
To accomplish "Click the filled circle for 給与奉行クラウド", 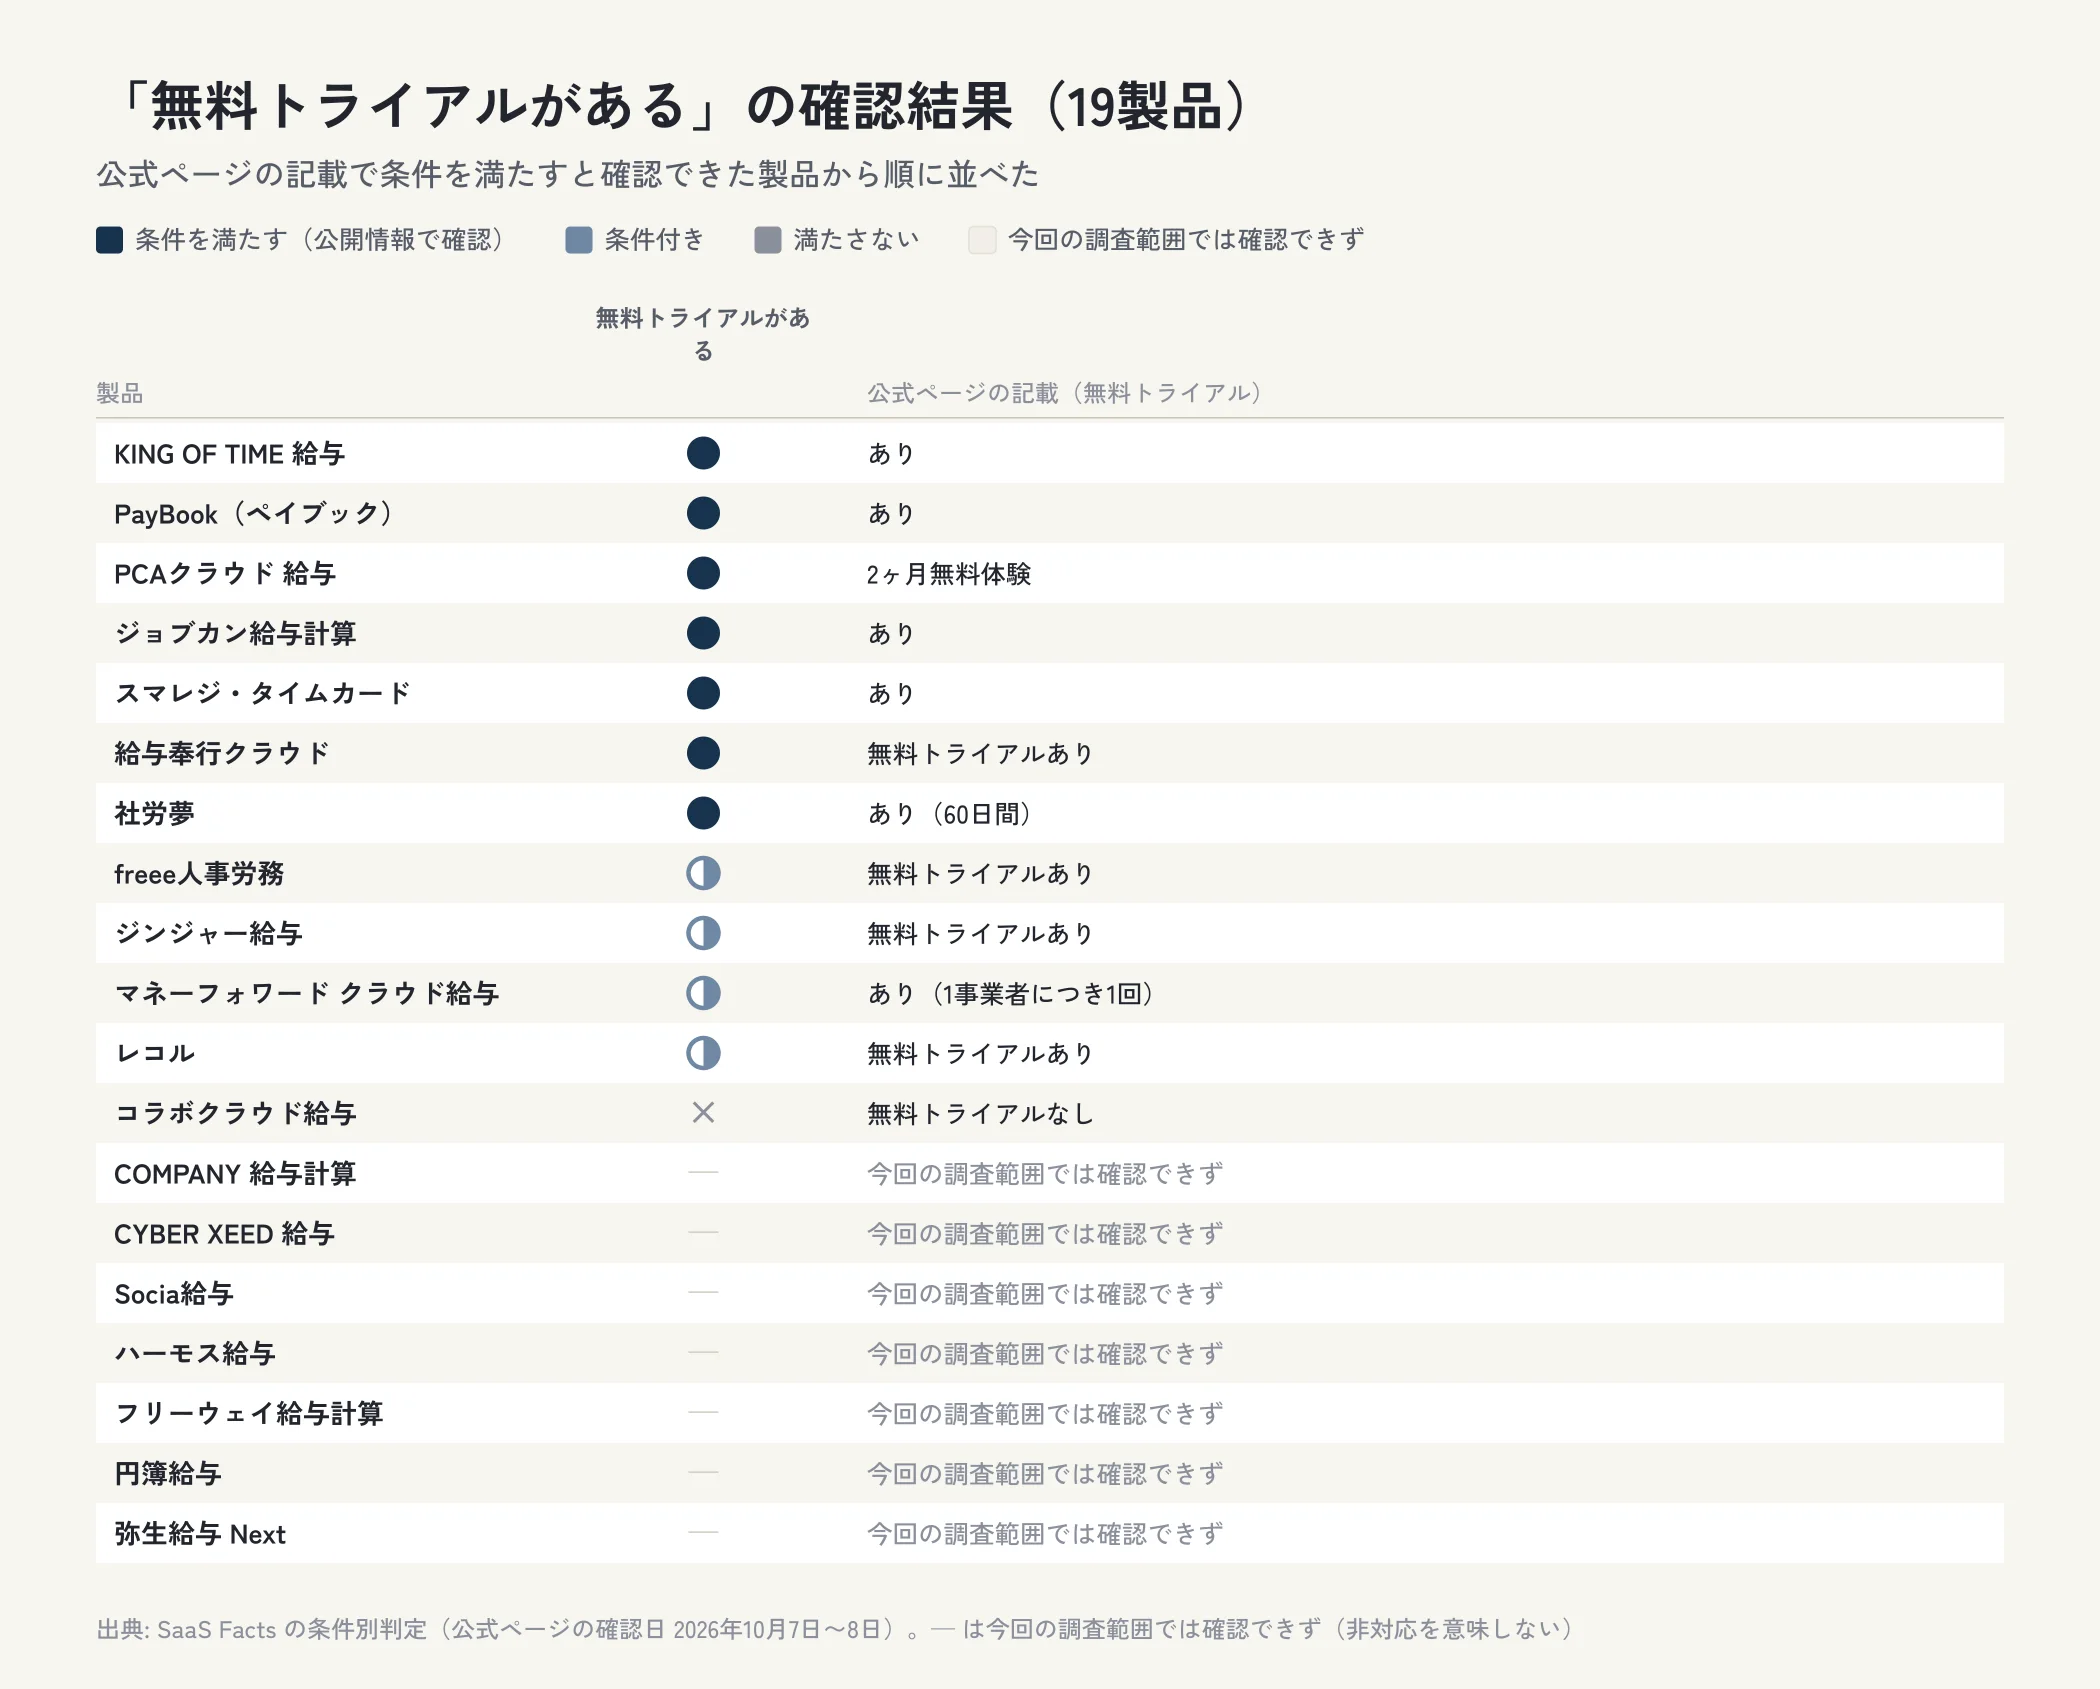I will 703,753.
